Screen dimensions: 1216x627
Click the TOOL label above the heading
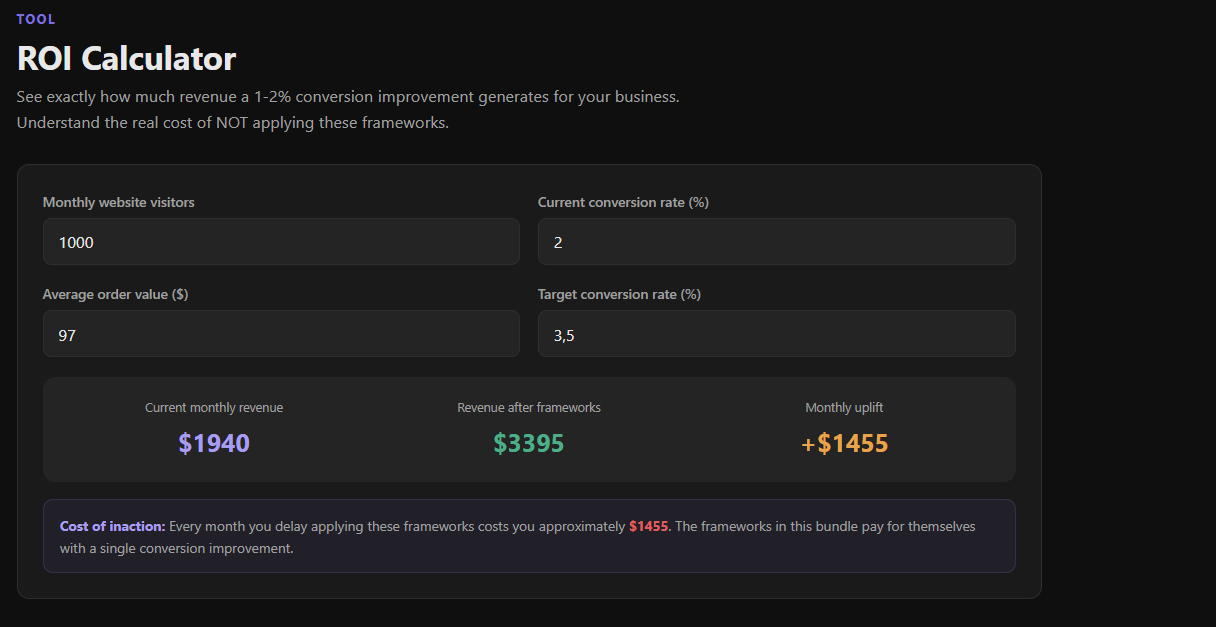point(36,19)
